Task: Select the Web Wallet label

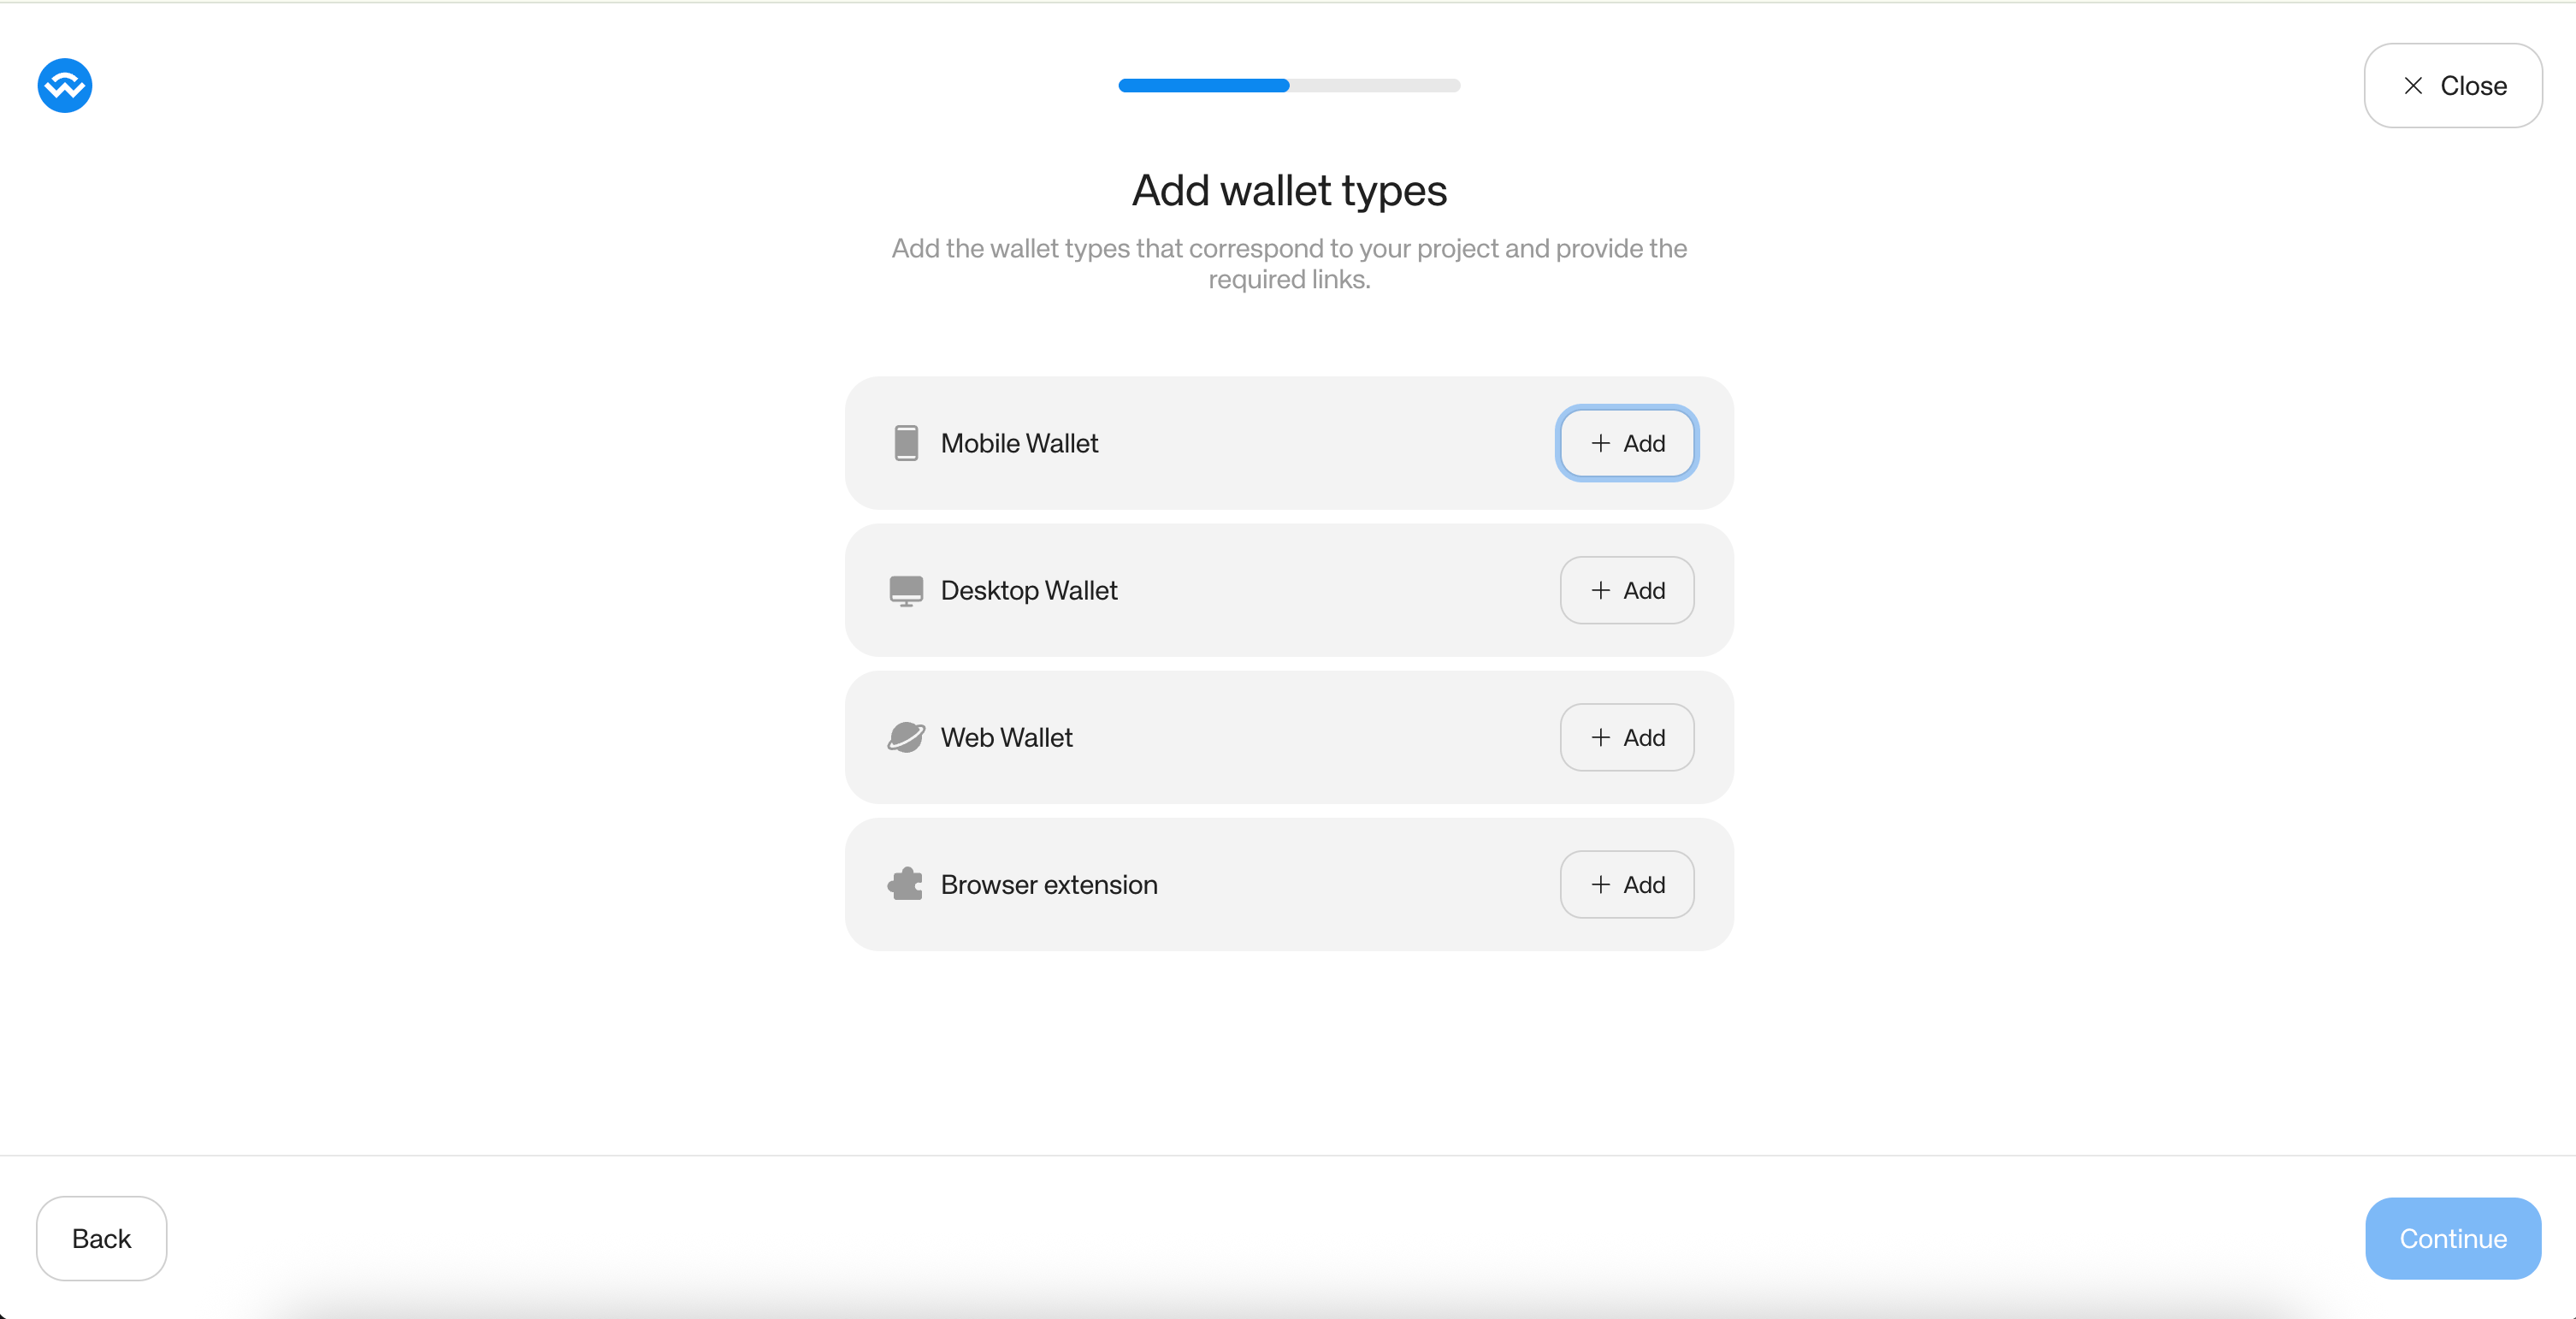Action: pos(1006,737)
